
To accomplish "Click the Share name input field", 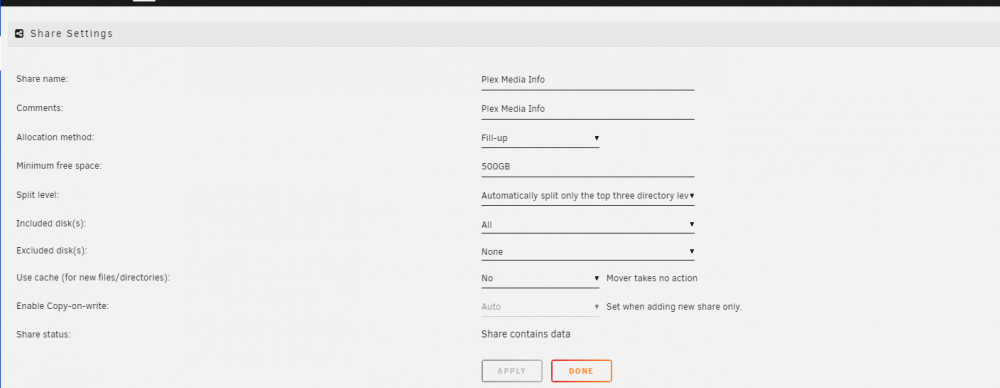I will pos(587,80).
